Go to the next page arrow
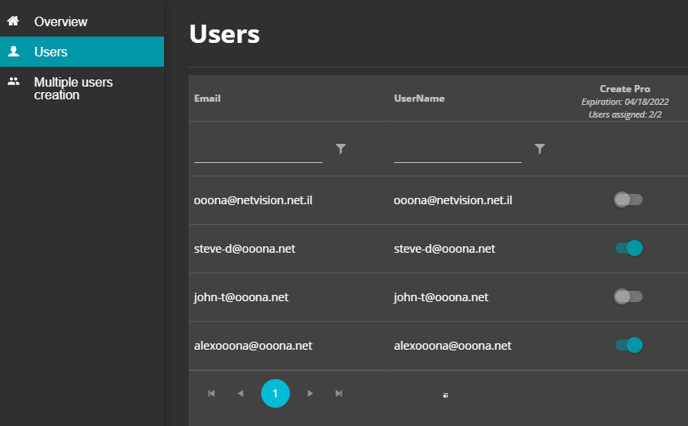The image size is (688, 426). tap(310, 394)
